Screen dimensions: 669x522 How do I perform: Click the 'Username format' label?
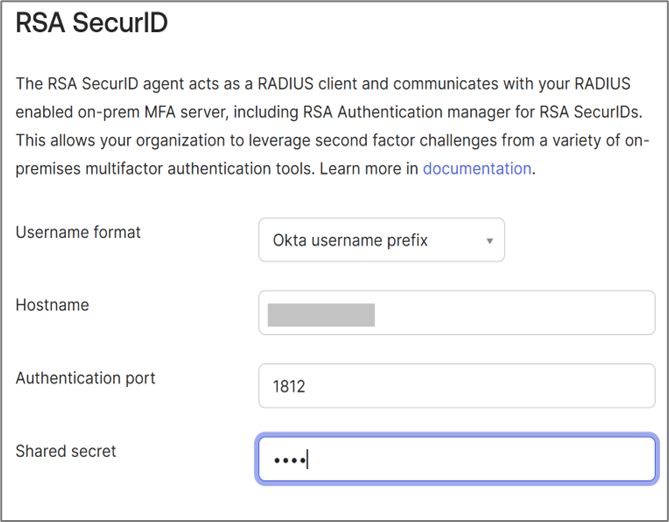click(78, 232)
